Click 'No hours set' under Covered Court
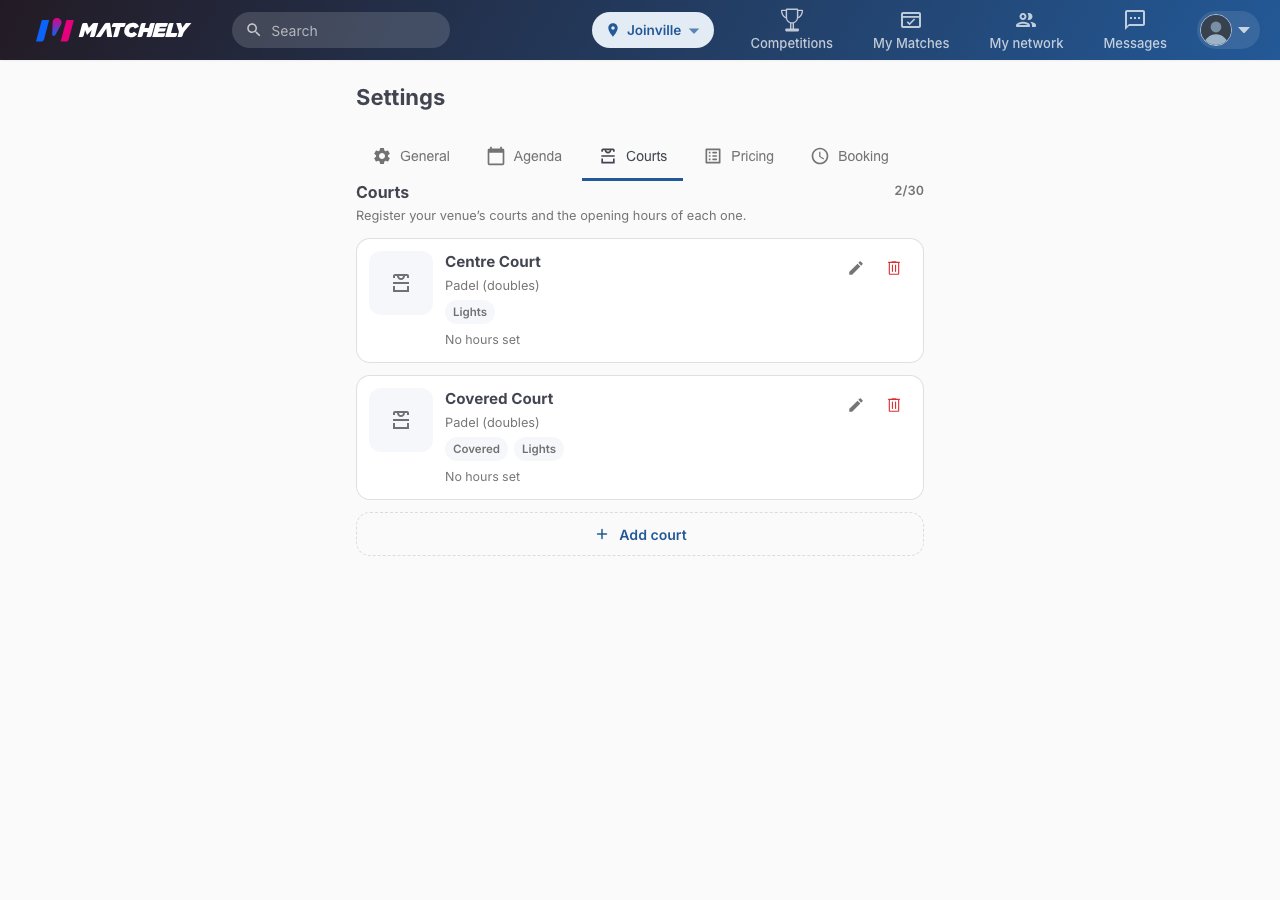The image size is (1280, 900). (x=483, y=477)
